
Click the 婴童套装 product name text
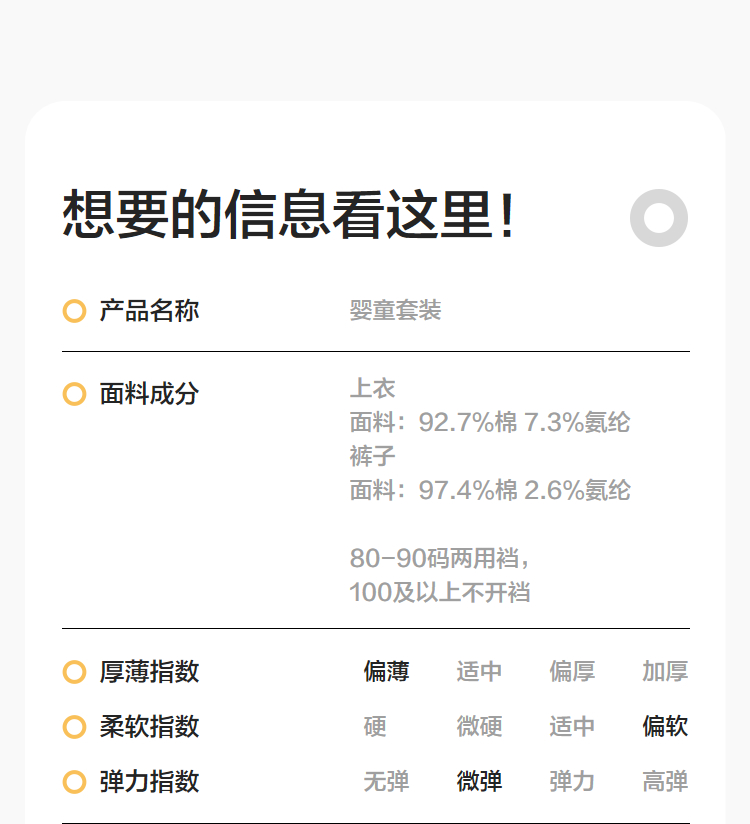[395, 311]
